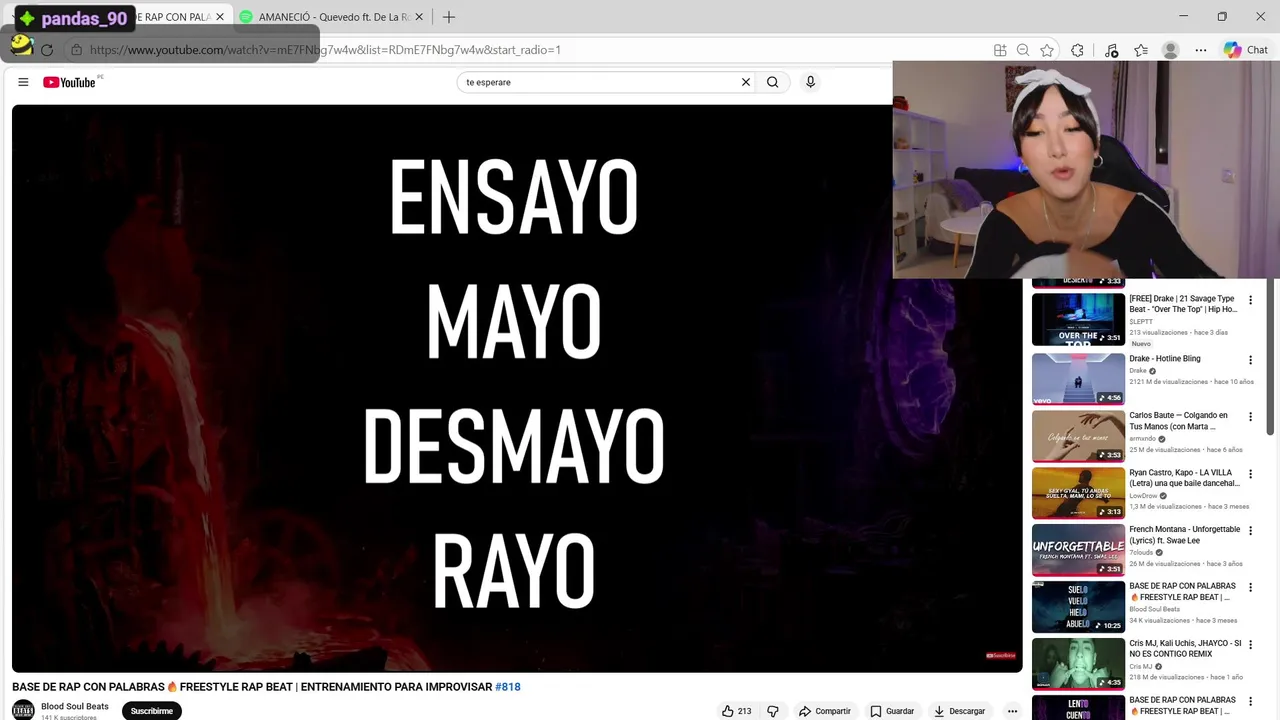Open the browser profile avatar

pyautogui.click(x=1170, y=50)
